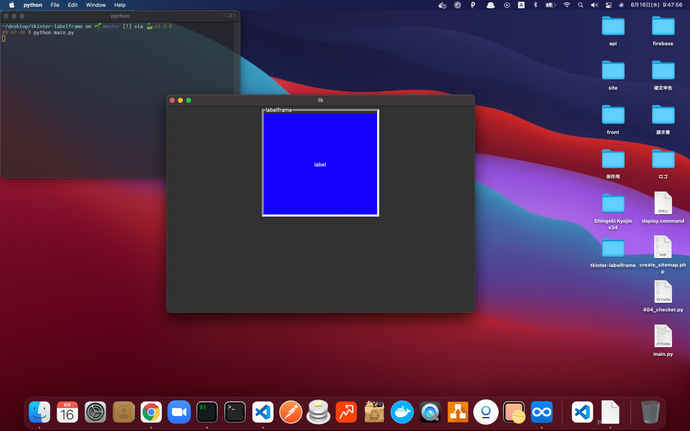This screenshot has height=431, width=690.
Task: Minimize the tk window with yellow button
Action: 180,100
